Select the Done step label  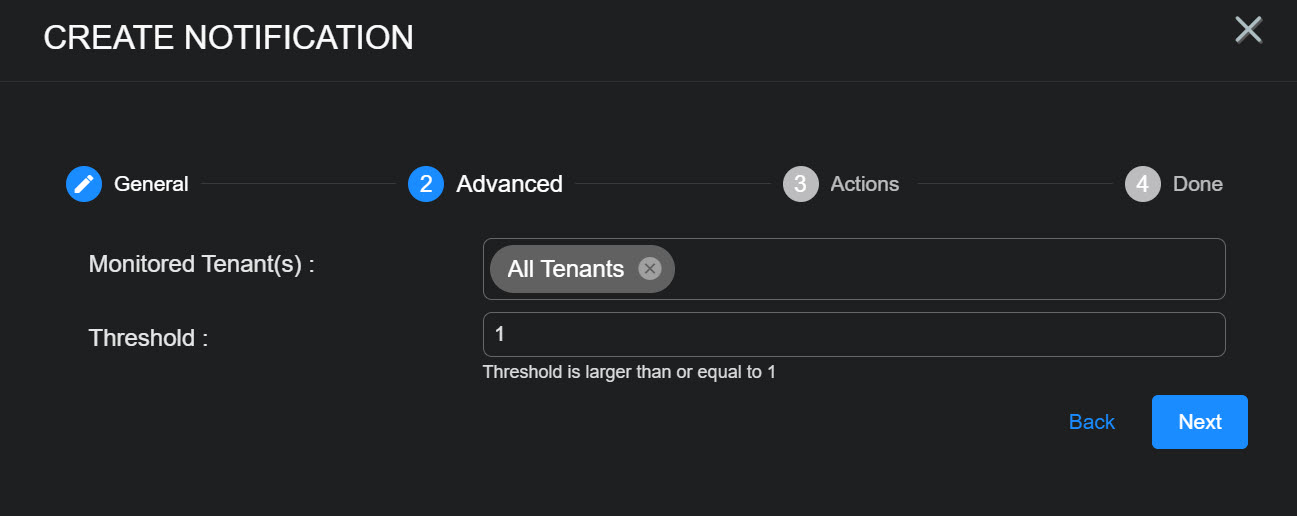click(x=1197, y=184)
